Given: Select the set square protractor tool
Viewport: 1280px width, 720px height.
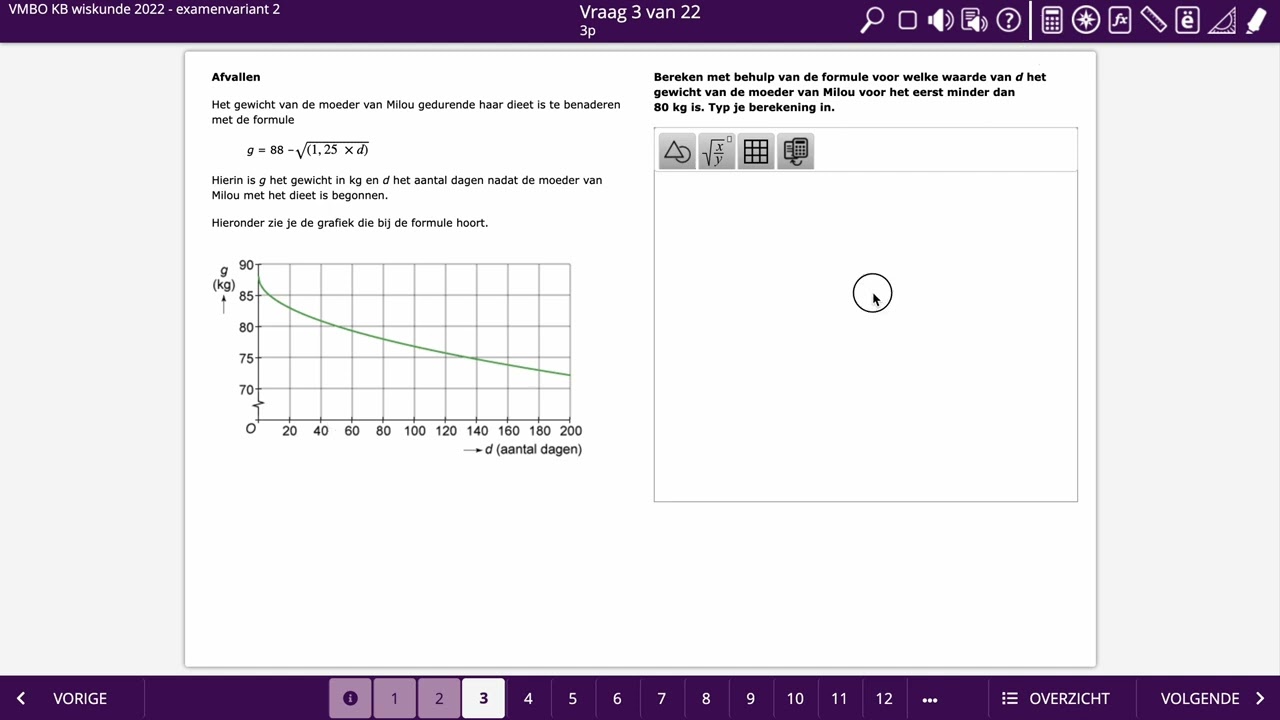Looking at the screenshot, I should point(1222,20).
